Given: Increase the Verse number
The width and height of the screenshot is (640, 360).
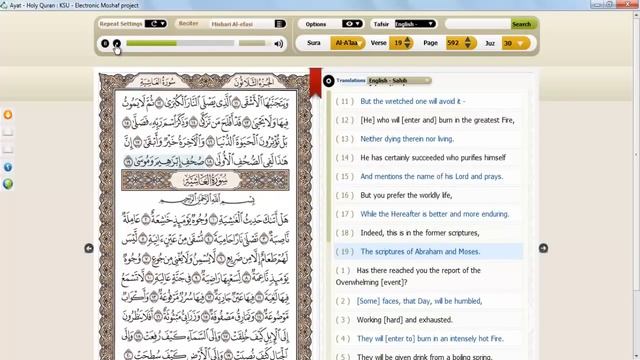Looking at the screenshot, I should [x=407, y=40].
